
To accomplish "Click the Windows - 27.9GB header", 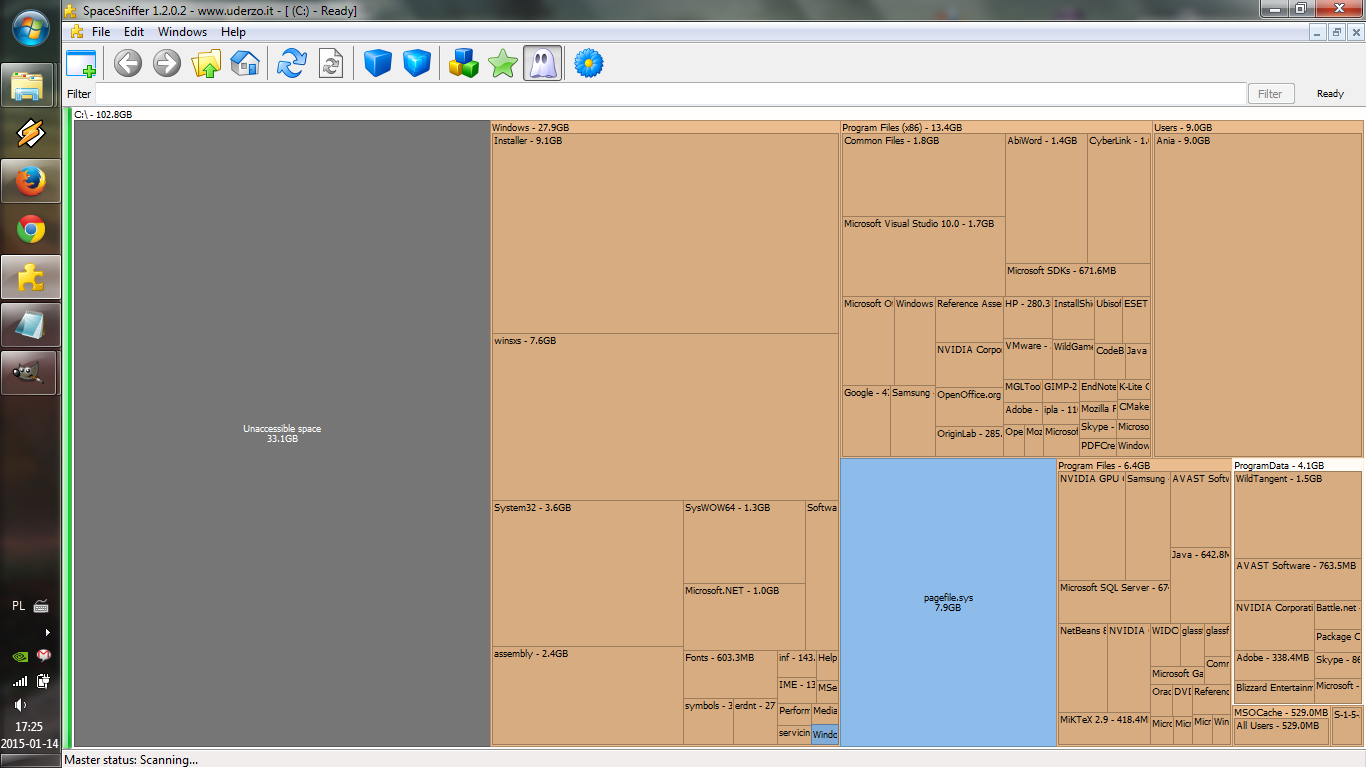I will point(665,128).
